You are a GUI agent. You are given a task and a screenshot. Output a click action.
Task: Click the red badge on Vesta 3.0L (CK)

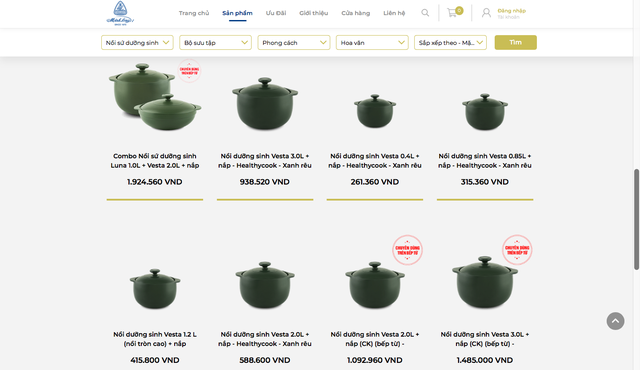pos(517,250)
